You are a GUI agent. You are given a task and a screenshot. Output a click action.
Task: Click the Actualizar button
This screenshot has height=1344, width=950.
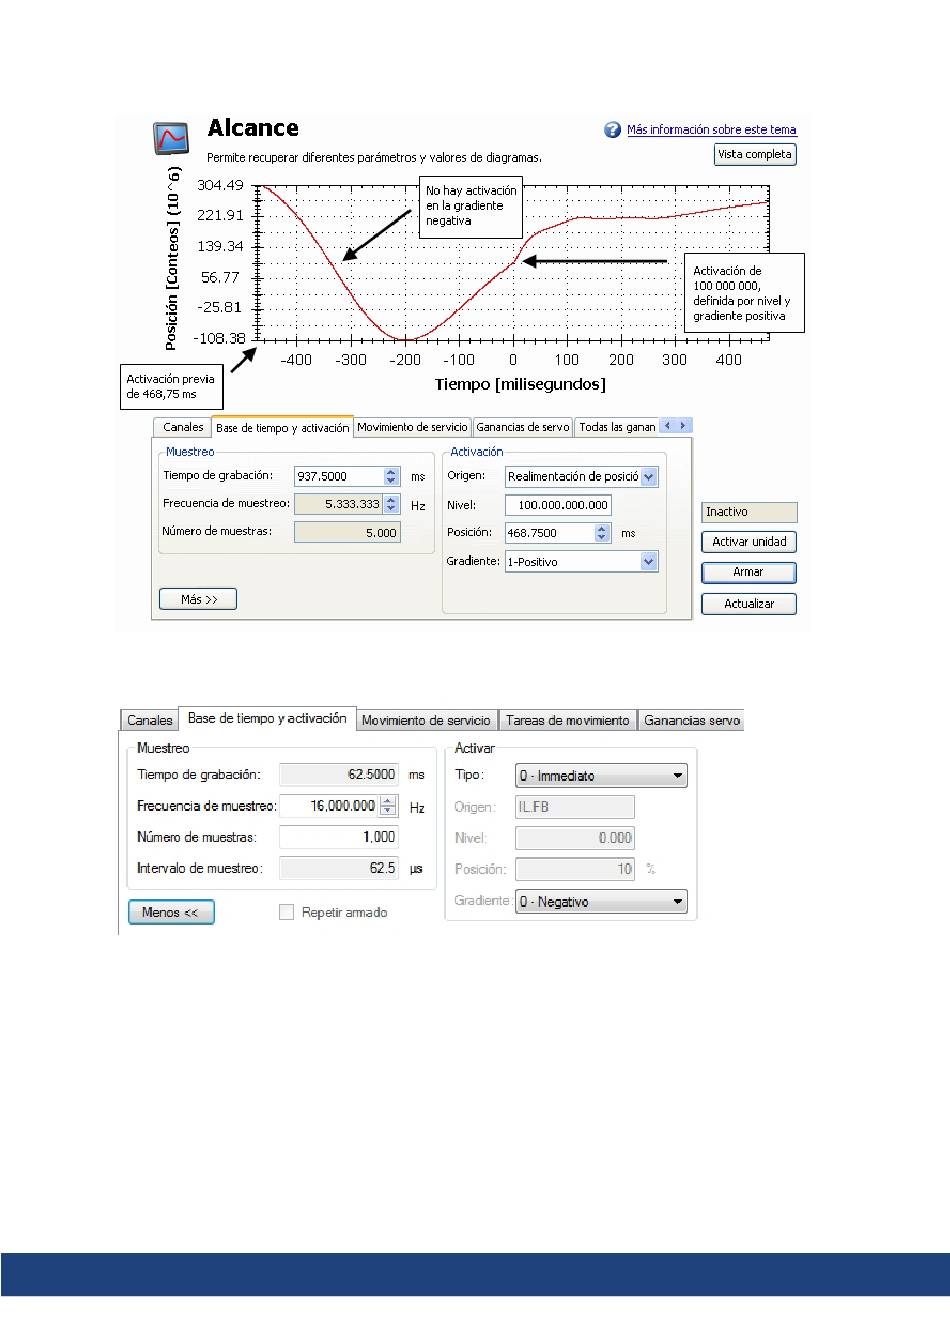[x=749, y=604]
